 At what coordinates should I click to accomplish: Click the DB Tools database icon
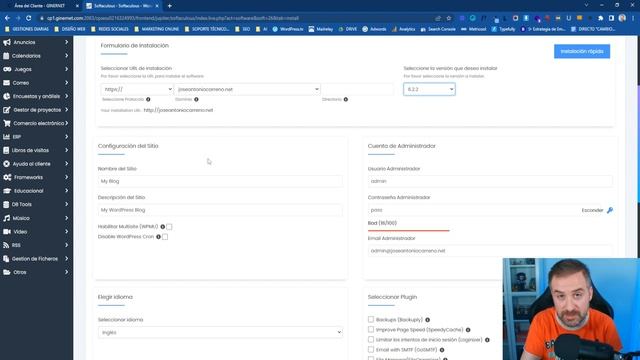point(6,204)
